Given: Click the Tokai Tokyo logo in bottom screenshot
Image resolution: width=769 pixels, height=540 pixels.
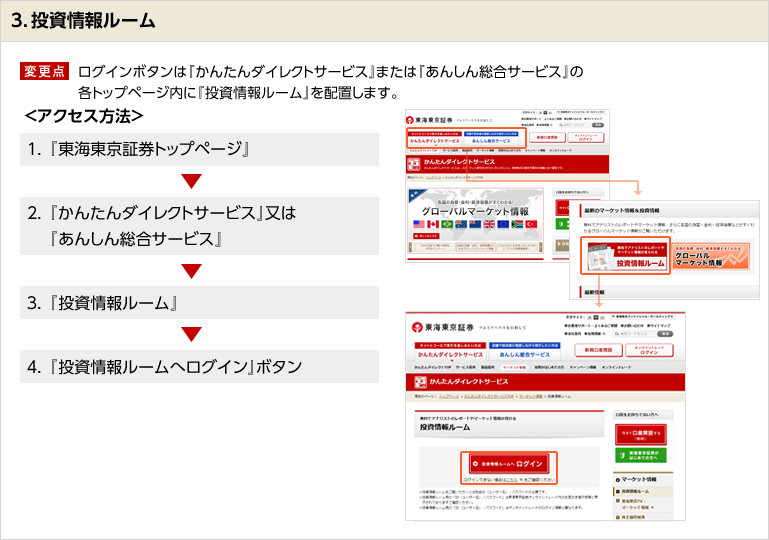Looking at the screenshot, I should (x=443, y=327).
